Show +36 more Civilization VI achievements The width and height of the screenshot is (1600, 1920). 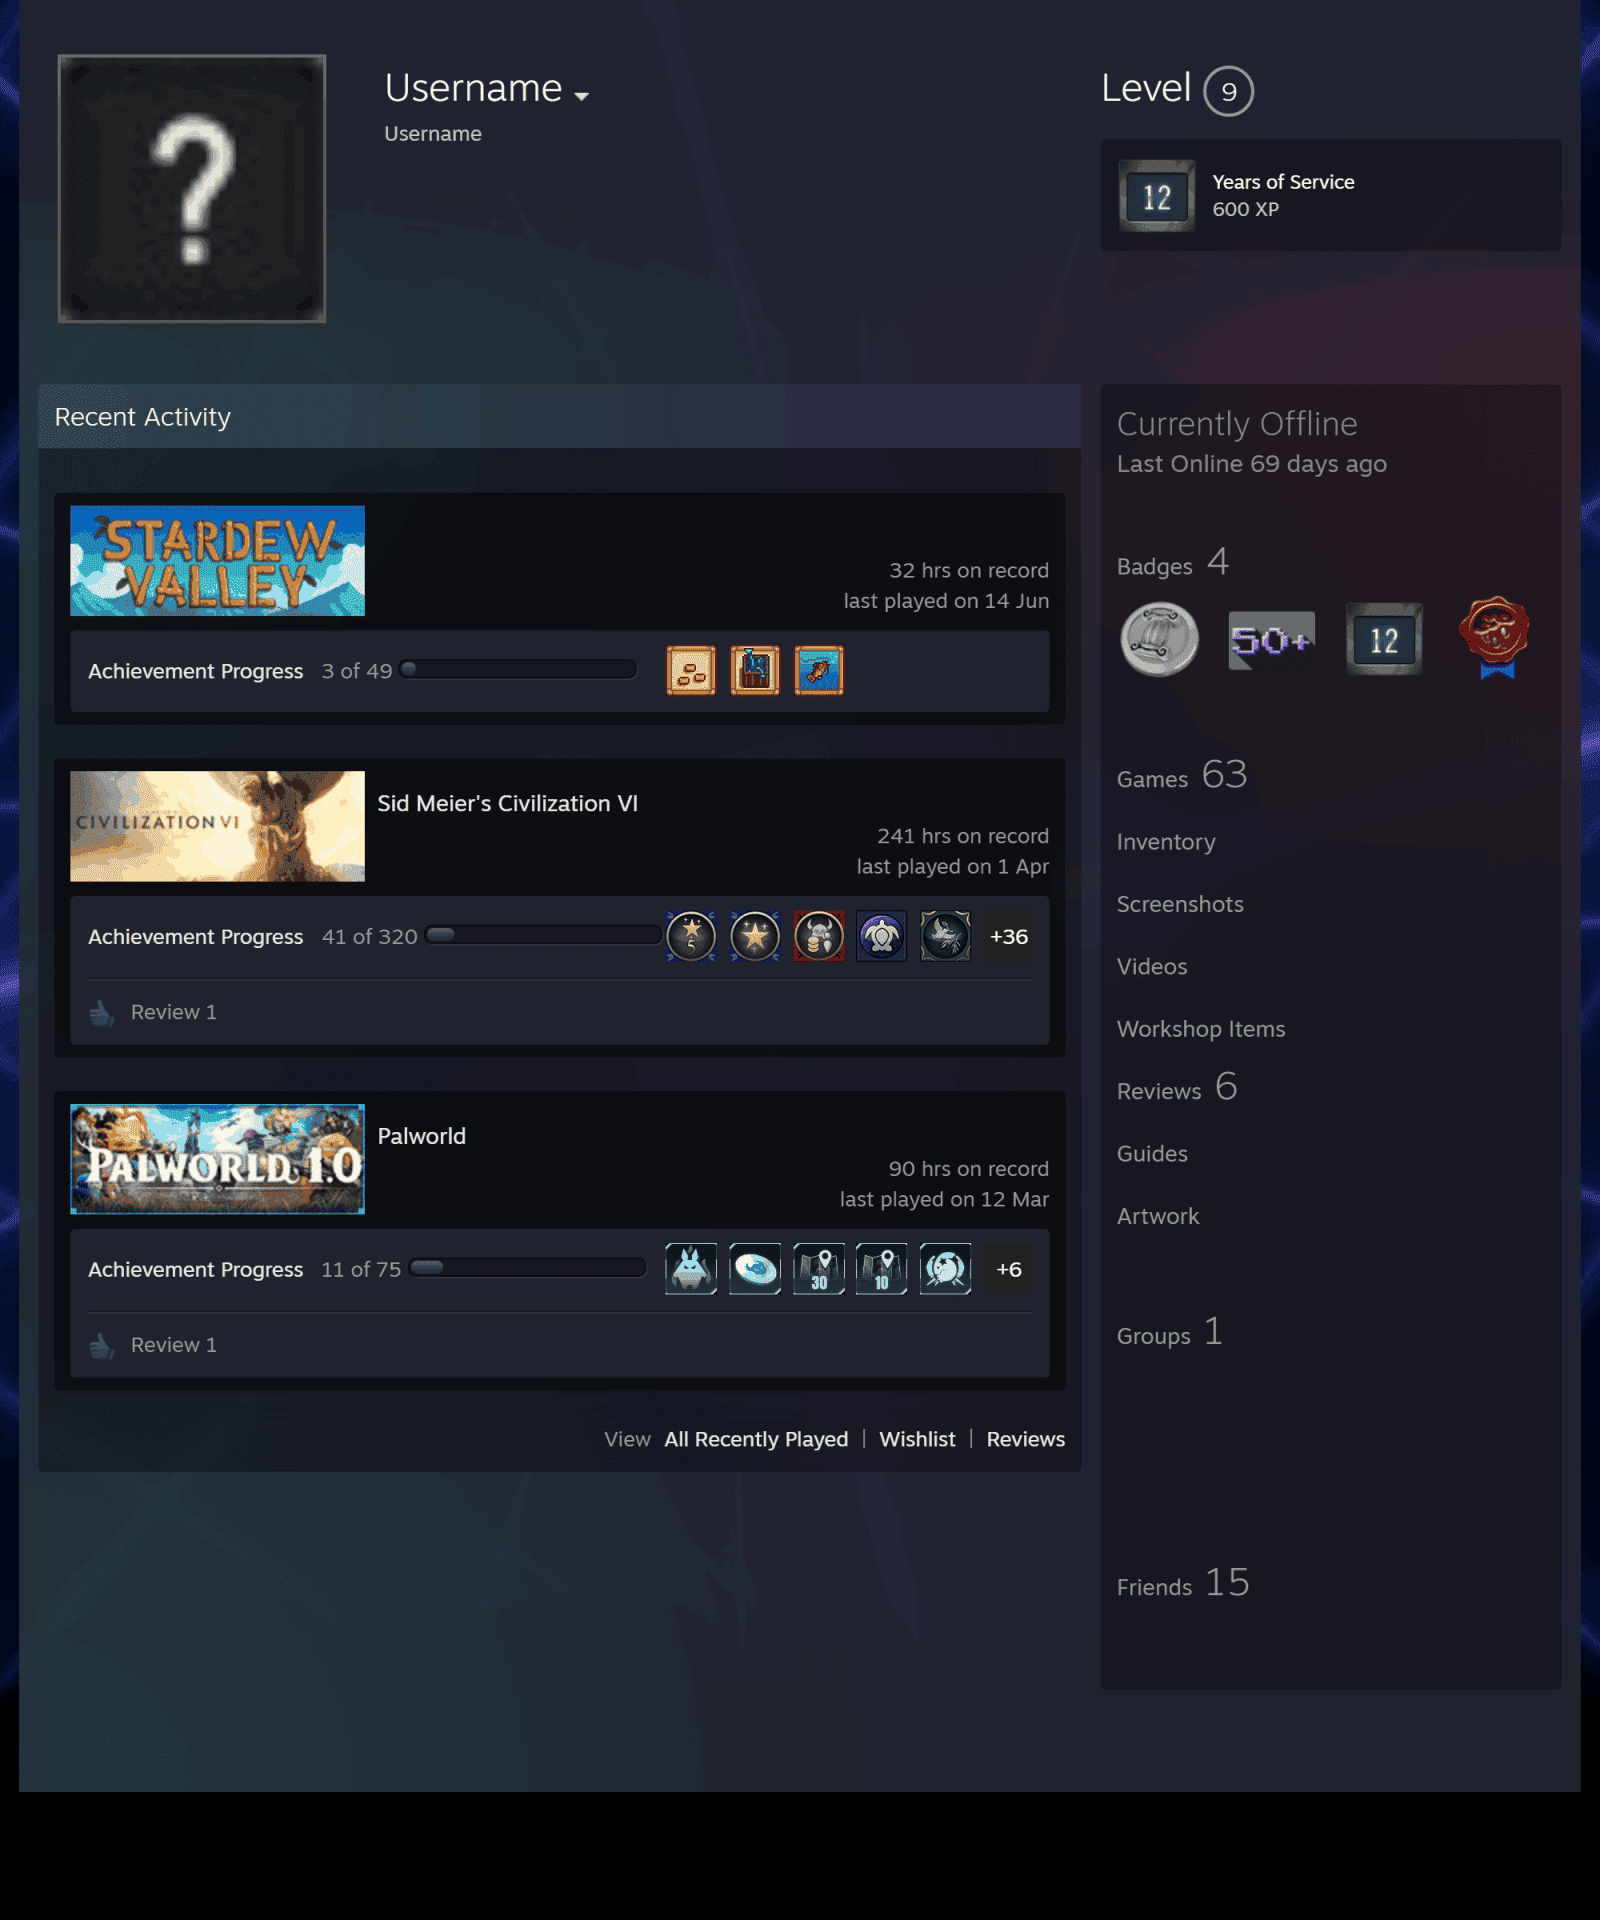coord(1008,936)
